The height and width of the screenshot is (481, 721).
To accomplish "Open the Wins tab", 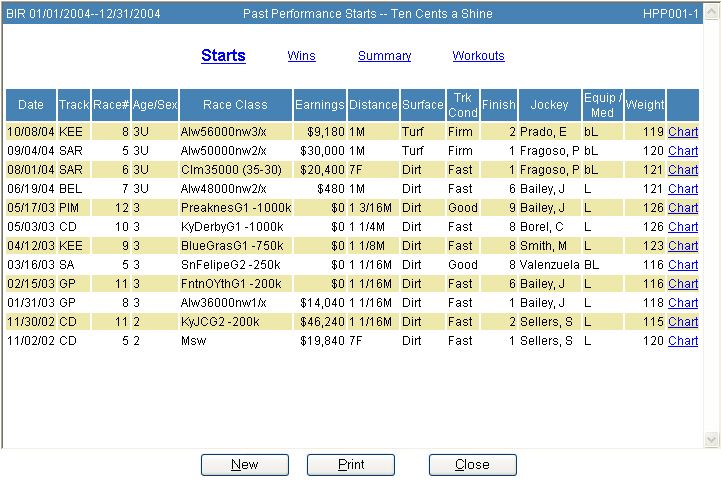I will [x=301, y=56].
